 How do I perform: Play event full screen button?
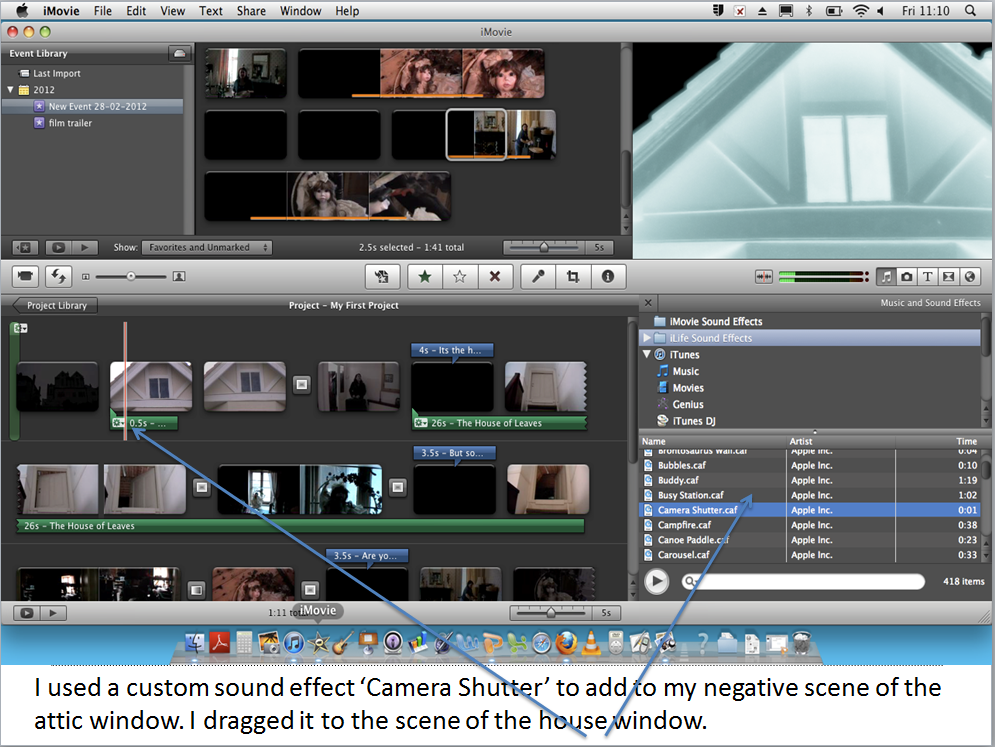58,248
